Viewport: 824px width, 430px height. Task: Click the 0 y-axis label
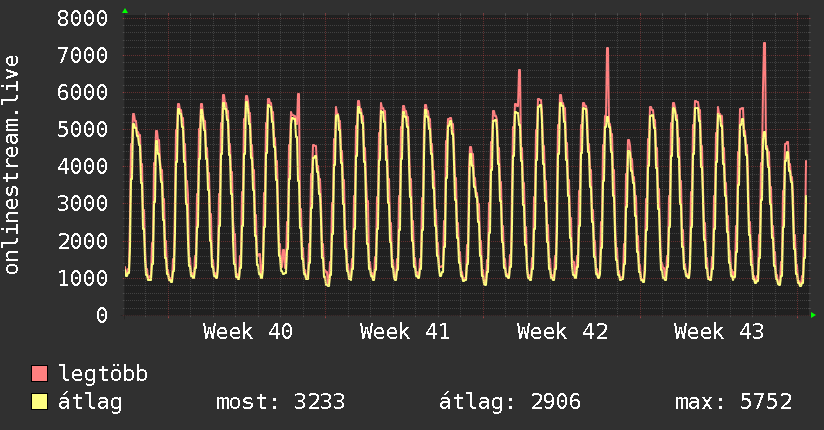coord(102,315)
